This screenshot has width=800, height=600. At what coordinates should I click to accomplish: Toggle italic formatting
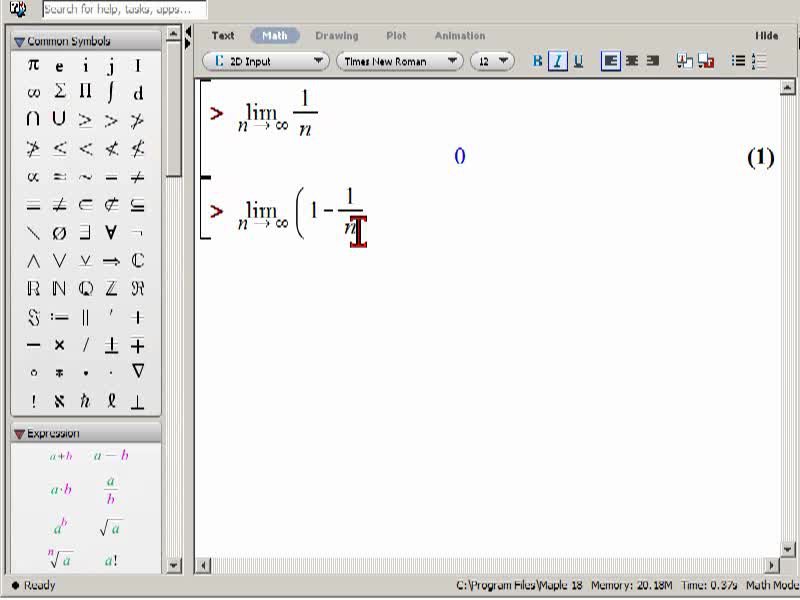point(558,61)
